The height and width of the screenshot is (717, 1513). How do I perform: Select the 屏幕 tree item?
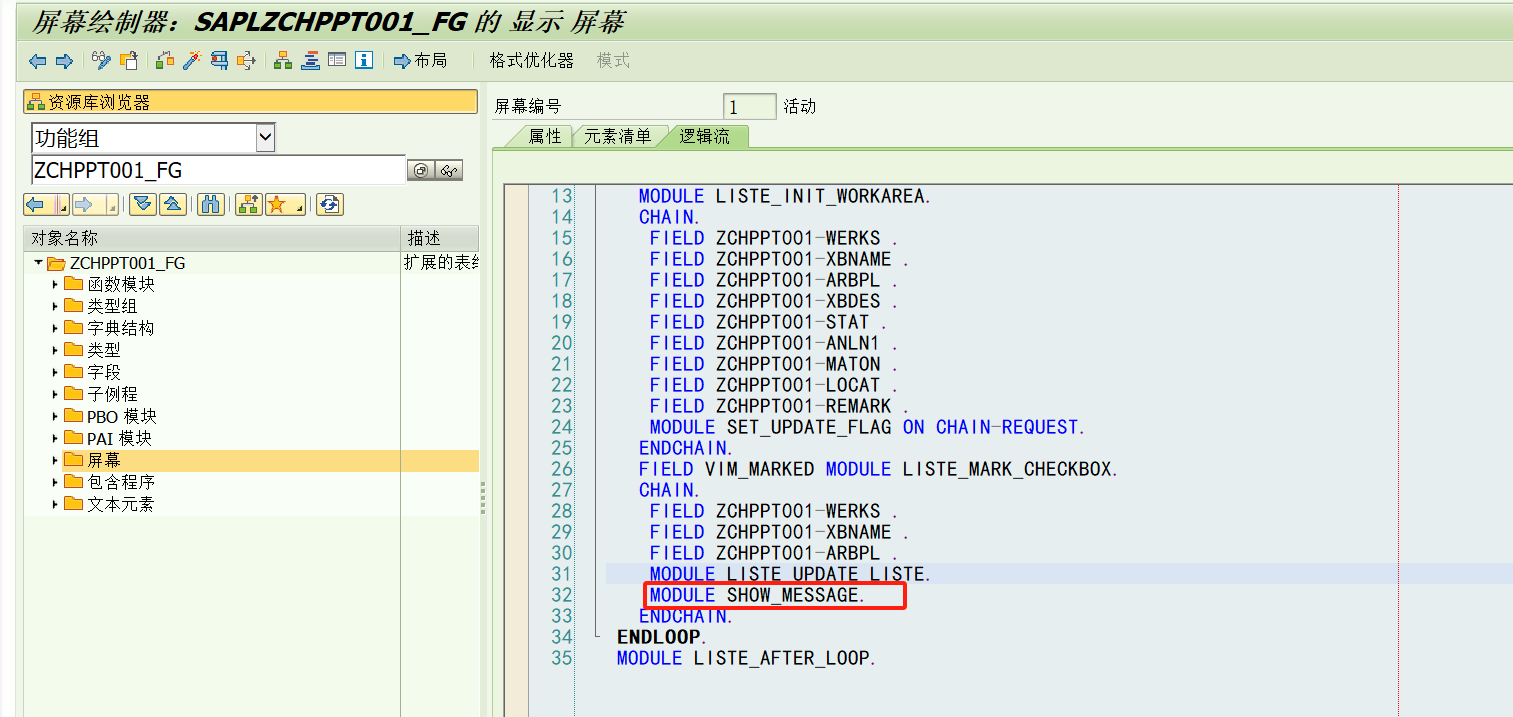[x=104, y=460]
